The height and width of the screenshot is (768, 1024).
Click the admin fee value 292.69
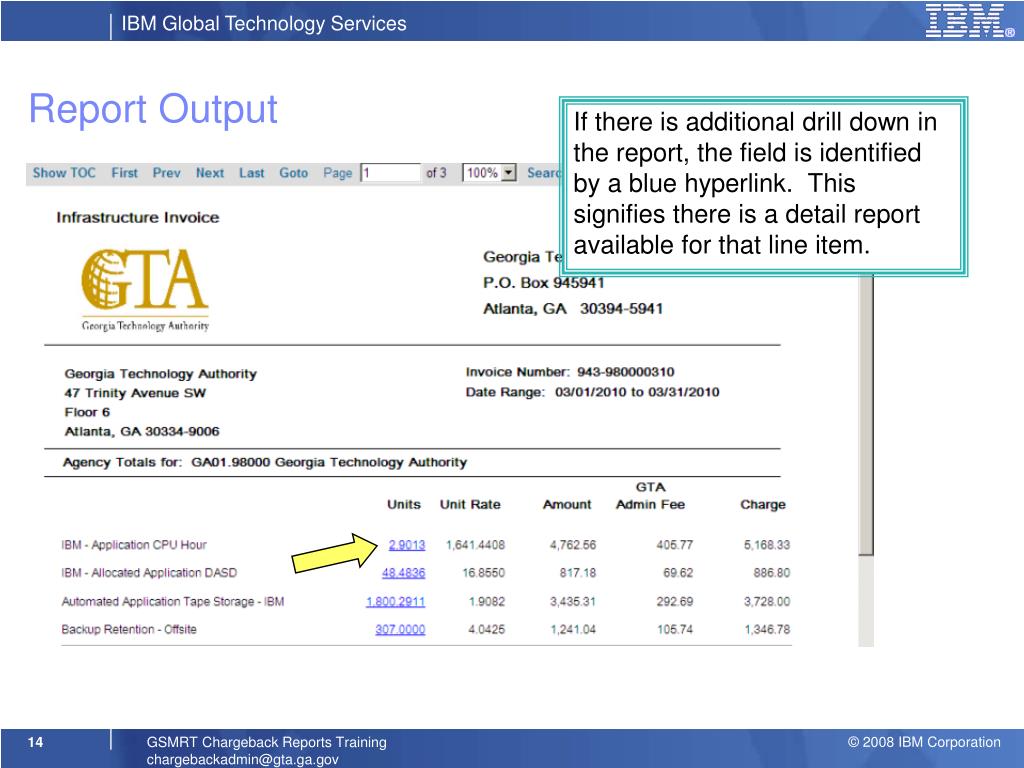click(x=675, y=601)
